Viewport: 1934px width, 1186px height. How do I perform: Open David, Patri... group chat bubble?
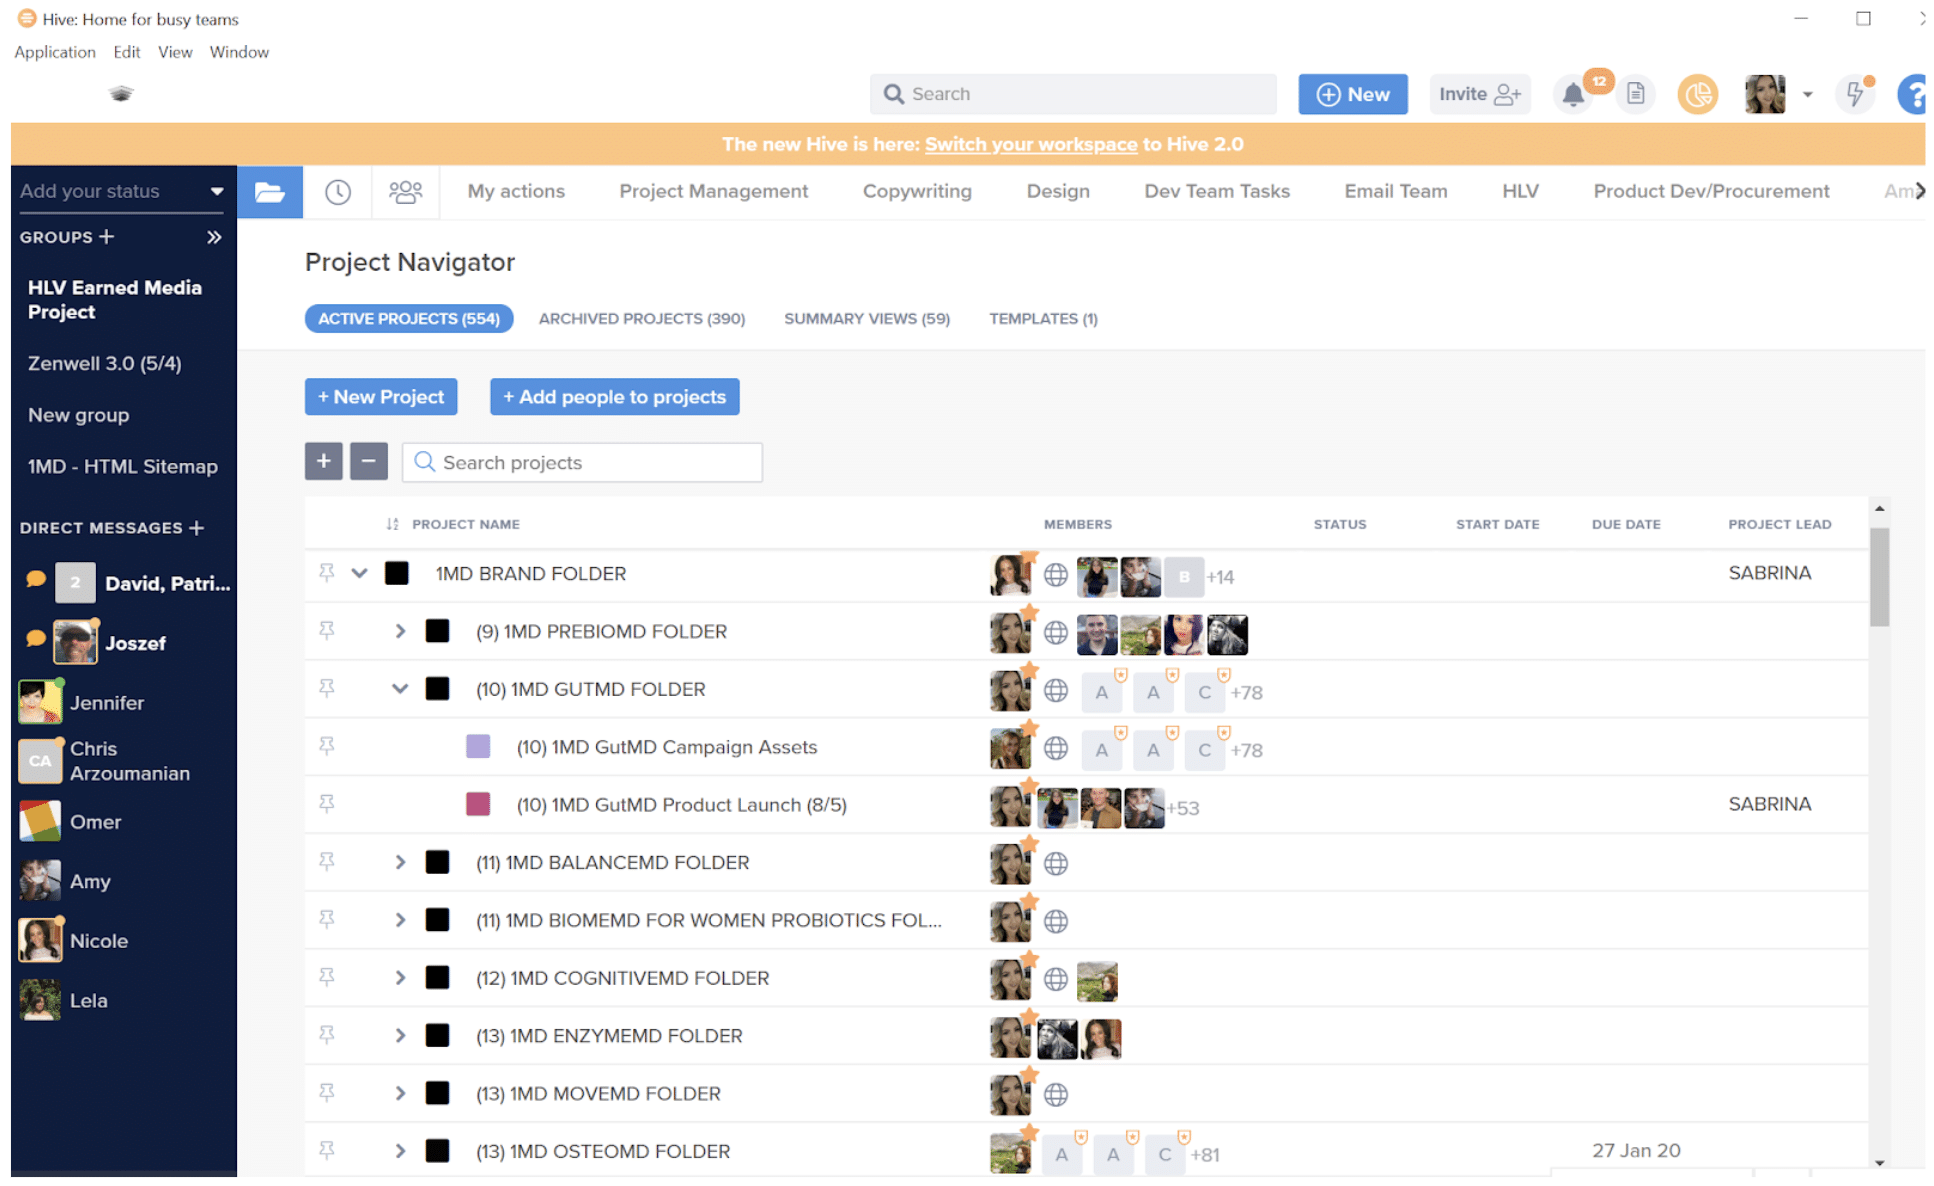tap(35, 580)
